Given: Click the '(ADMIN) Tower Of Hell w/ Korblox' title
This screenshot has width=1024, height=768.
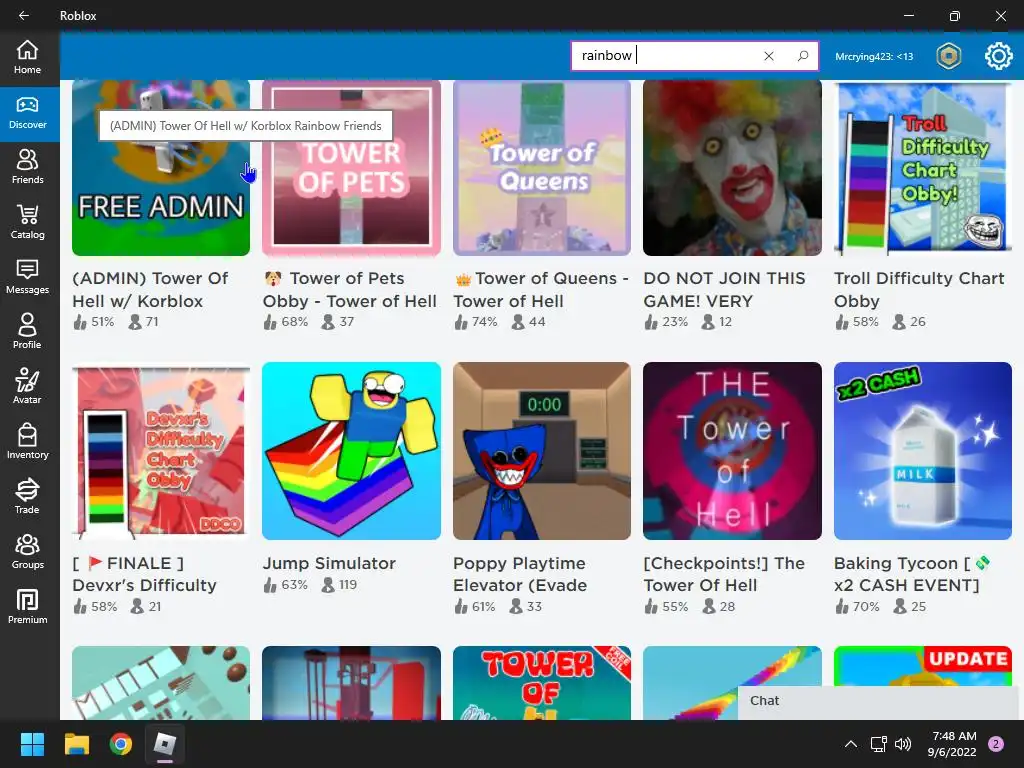Looking at the screenshot, I should point(150,289).
